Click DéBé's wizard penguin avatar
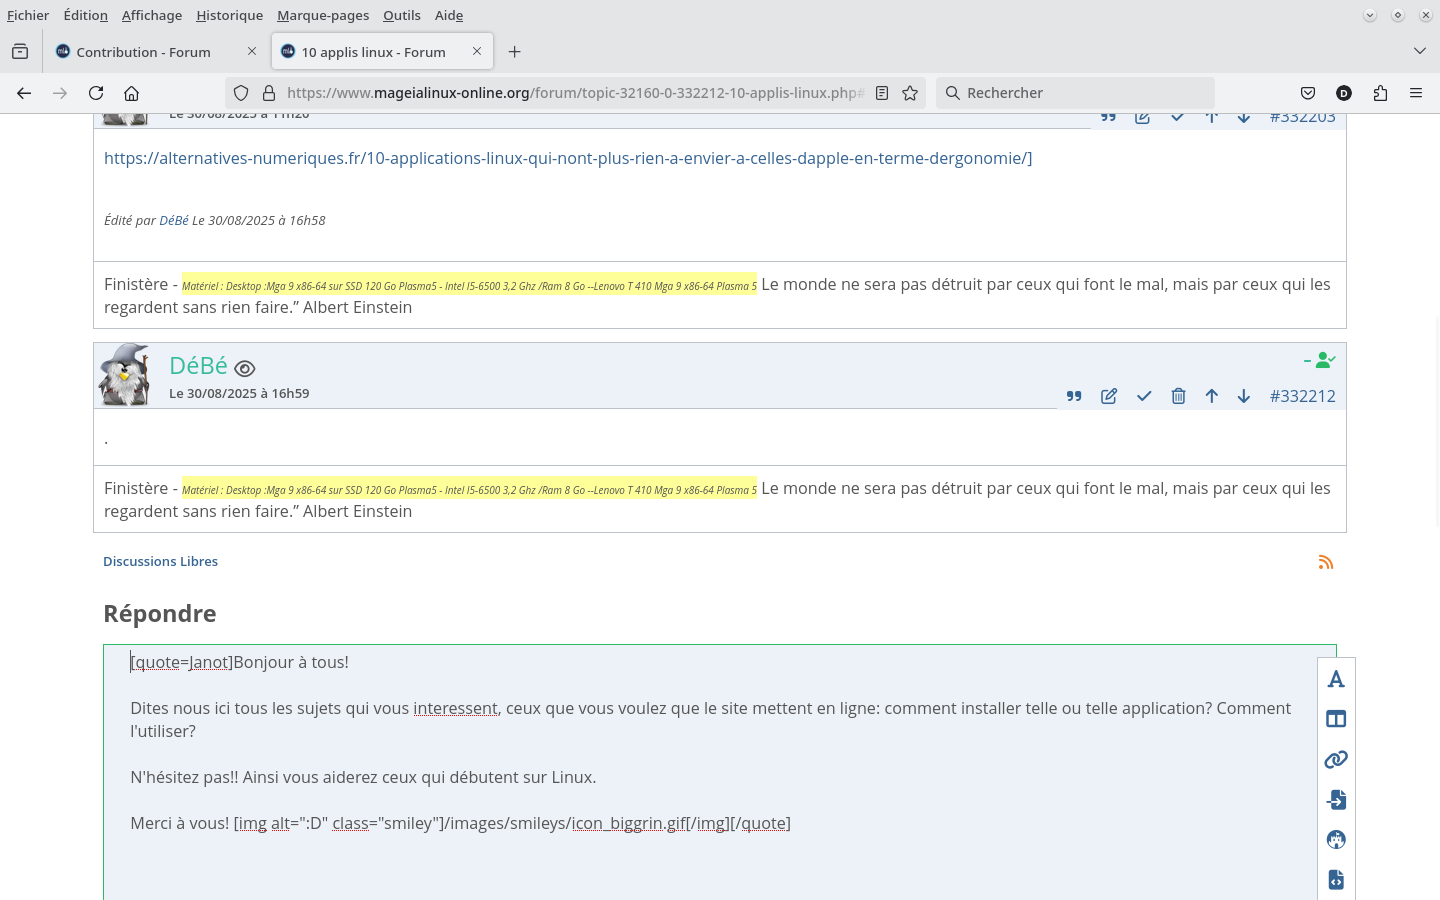 (x=124, y=375)
